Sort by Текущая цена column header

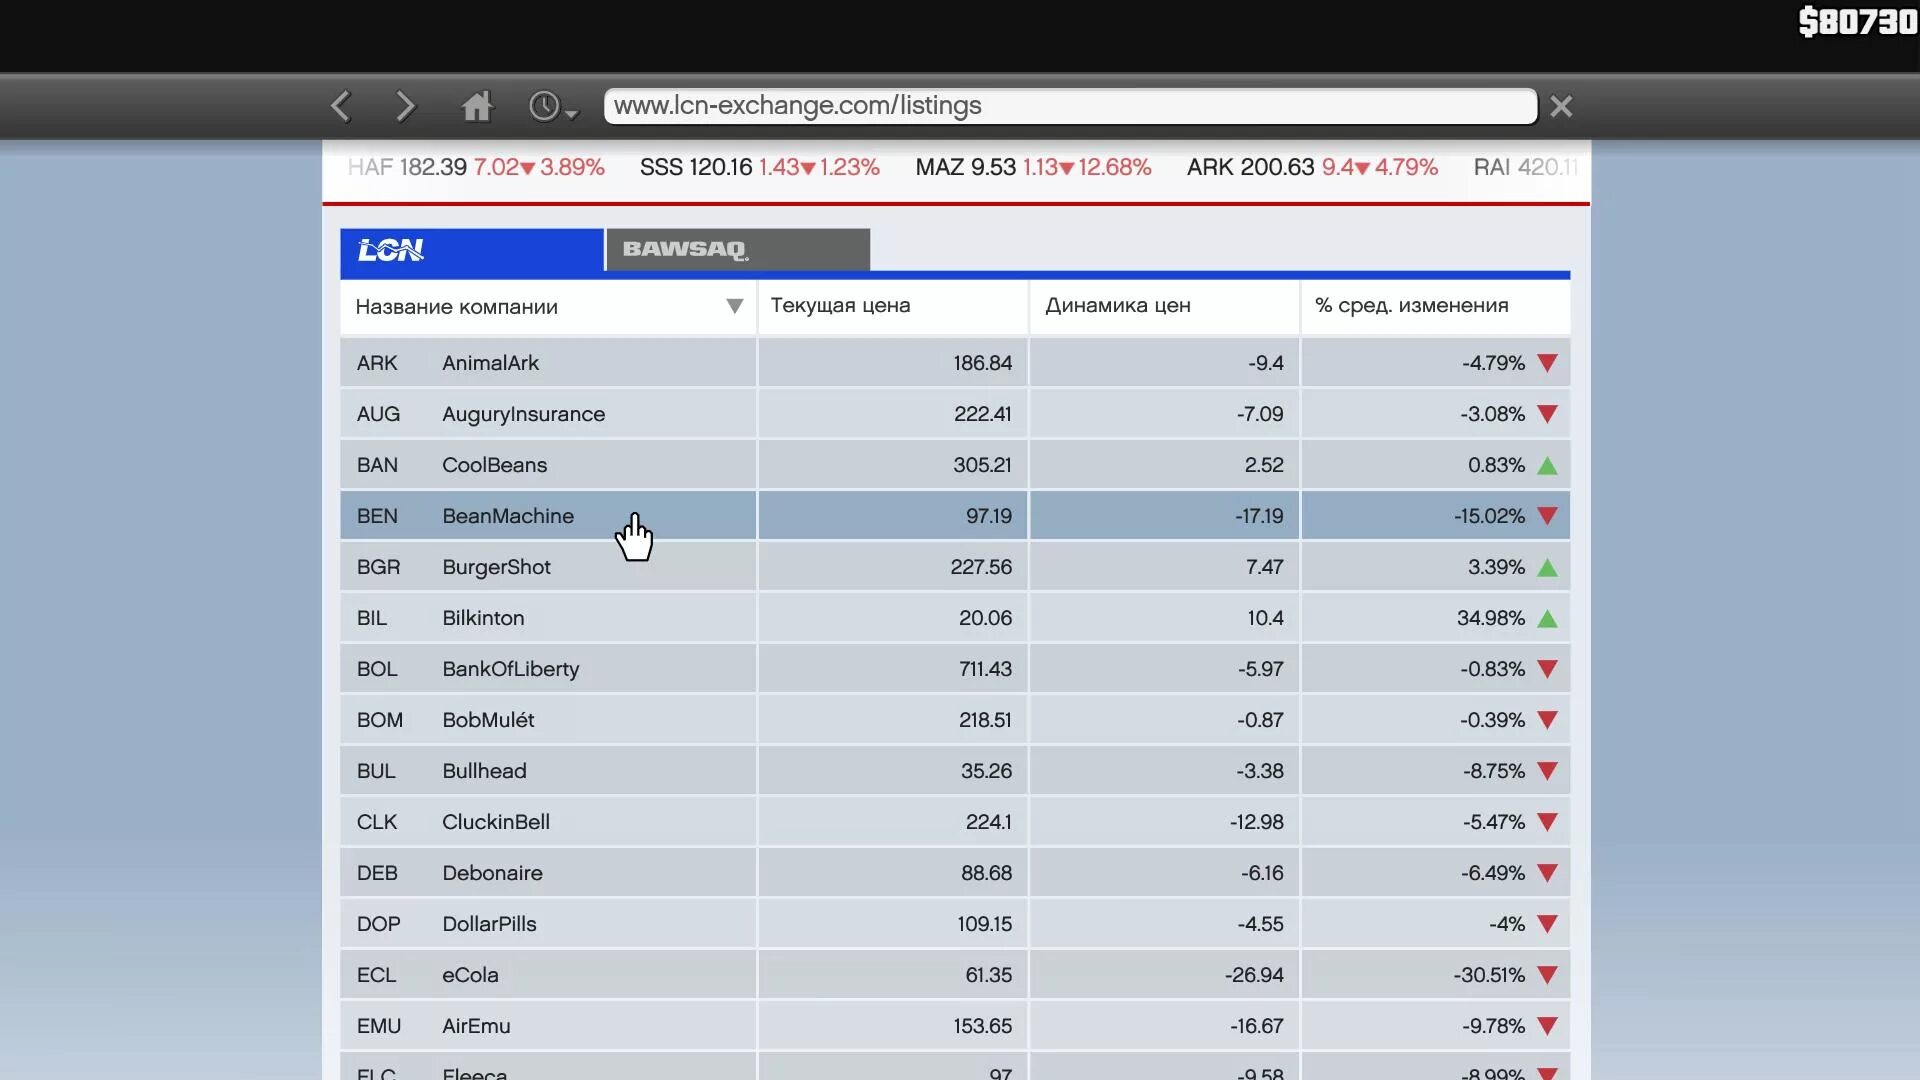point(840,306)
